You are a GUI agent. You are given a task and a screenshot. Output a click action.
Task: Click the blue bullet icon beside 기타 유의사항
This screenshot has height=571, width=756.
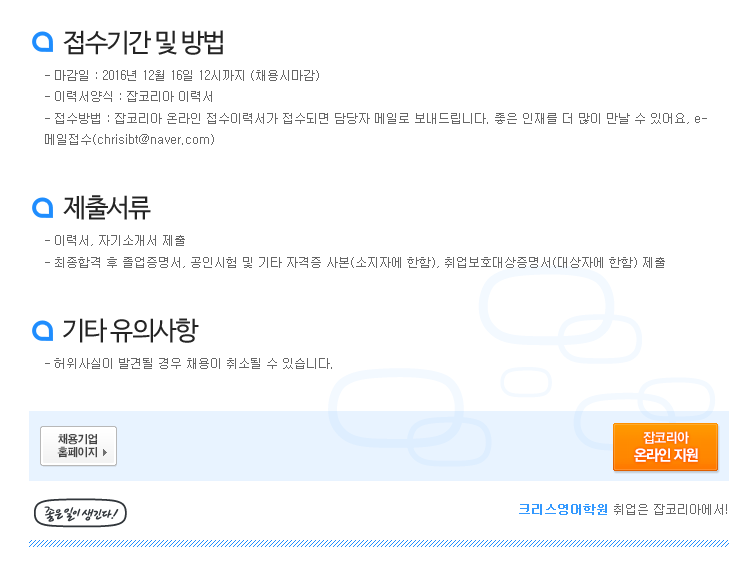coord(43,331)
